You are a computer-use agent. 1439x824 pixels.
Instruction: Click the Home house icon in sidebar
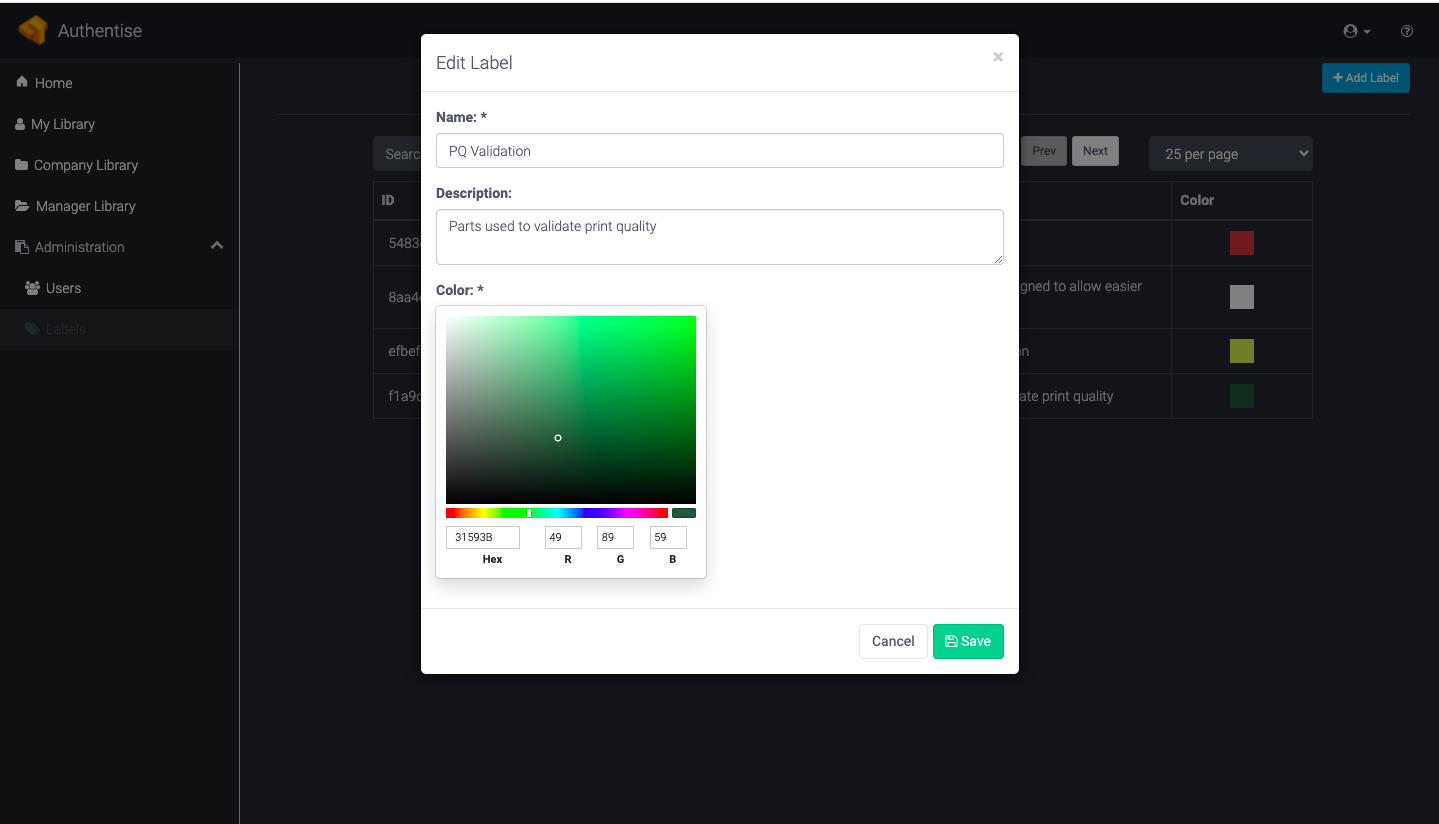pos(22,83)
